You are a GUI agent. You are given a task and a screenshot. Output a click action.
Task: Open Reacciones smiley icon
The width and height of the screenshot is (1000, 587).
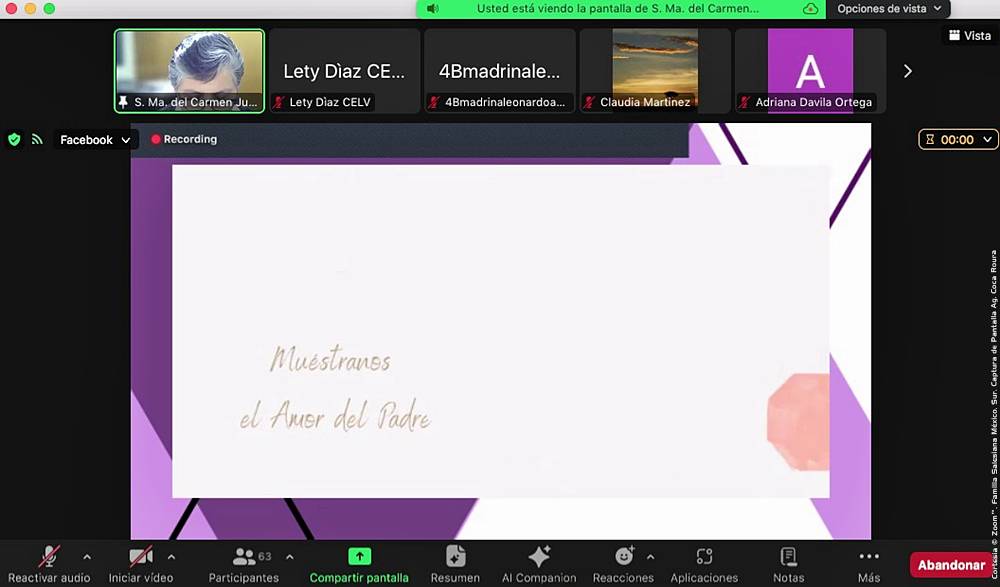tap(624, 556)
